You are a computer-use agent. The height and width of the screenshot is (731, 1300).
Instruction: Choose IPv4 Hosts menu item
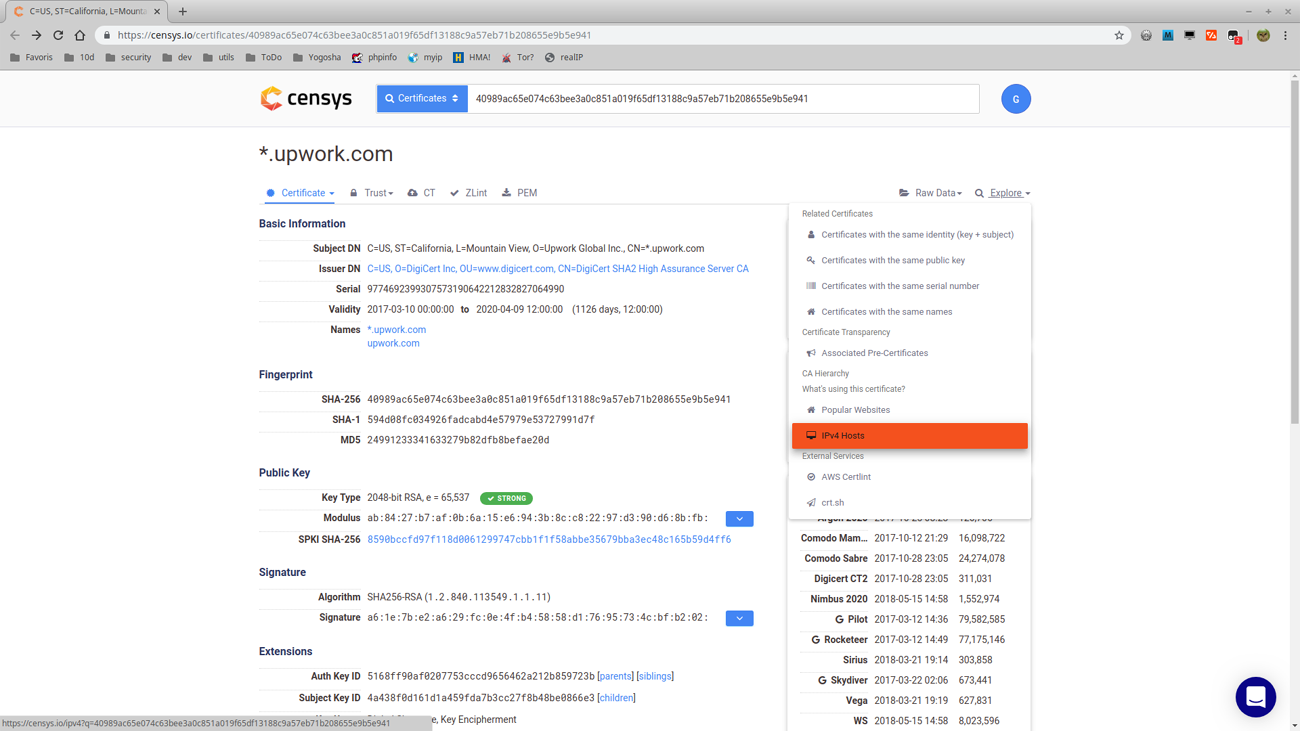click(910, 436)
